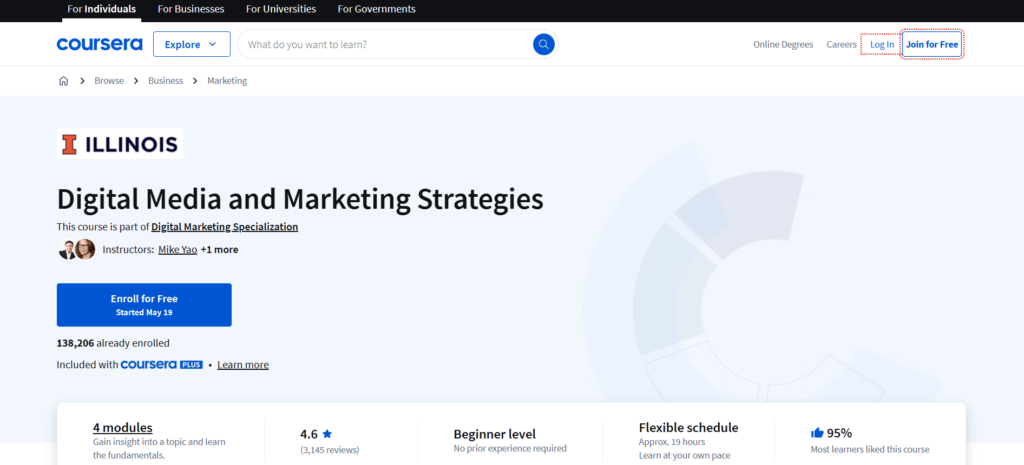
Task: Go to Browse breadcrumb
Action: (109, 81)
